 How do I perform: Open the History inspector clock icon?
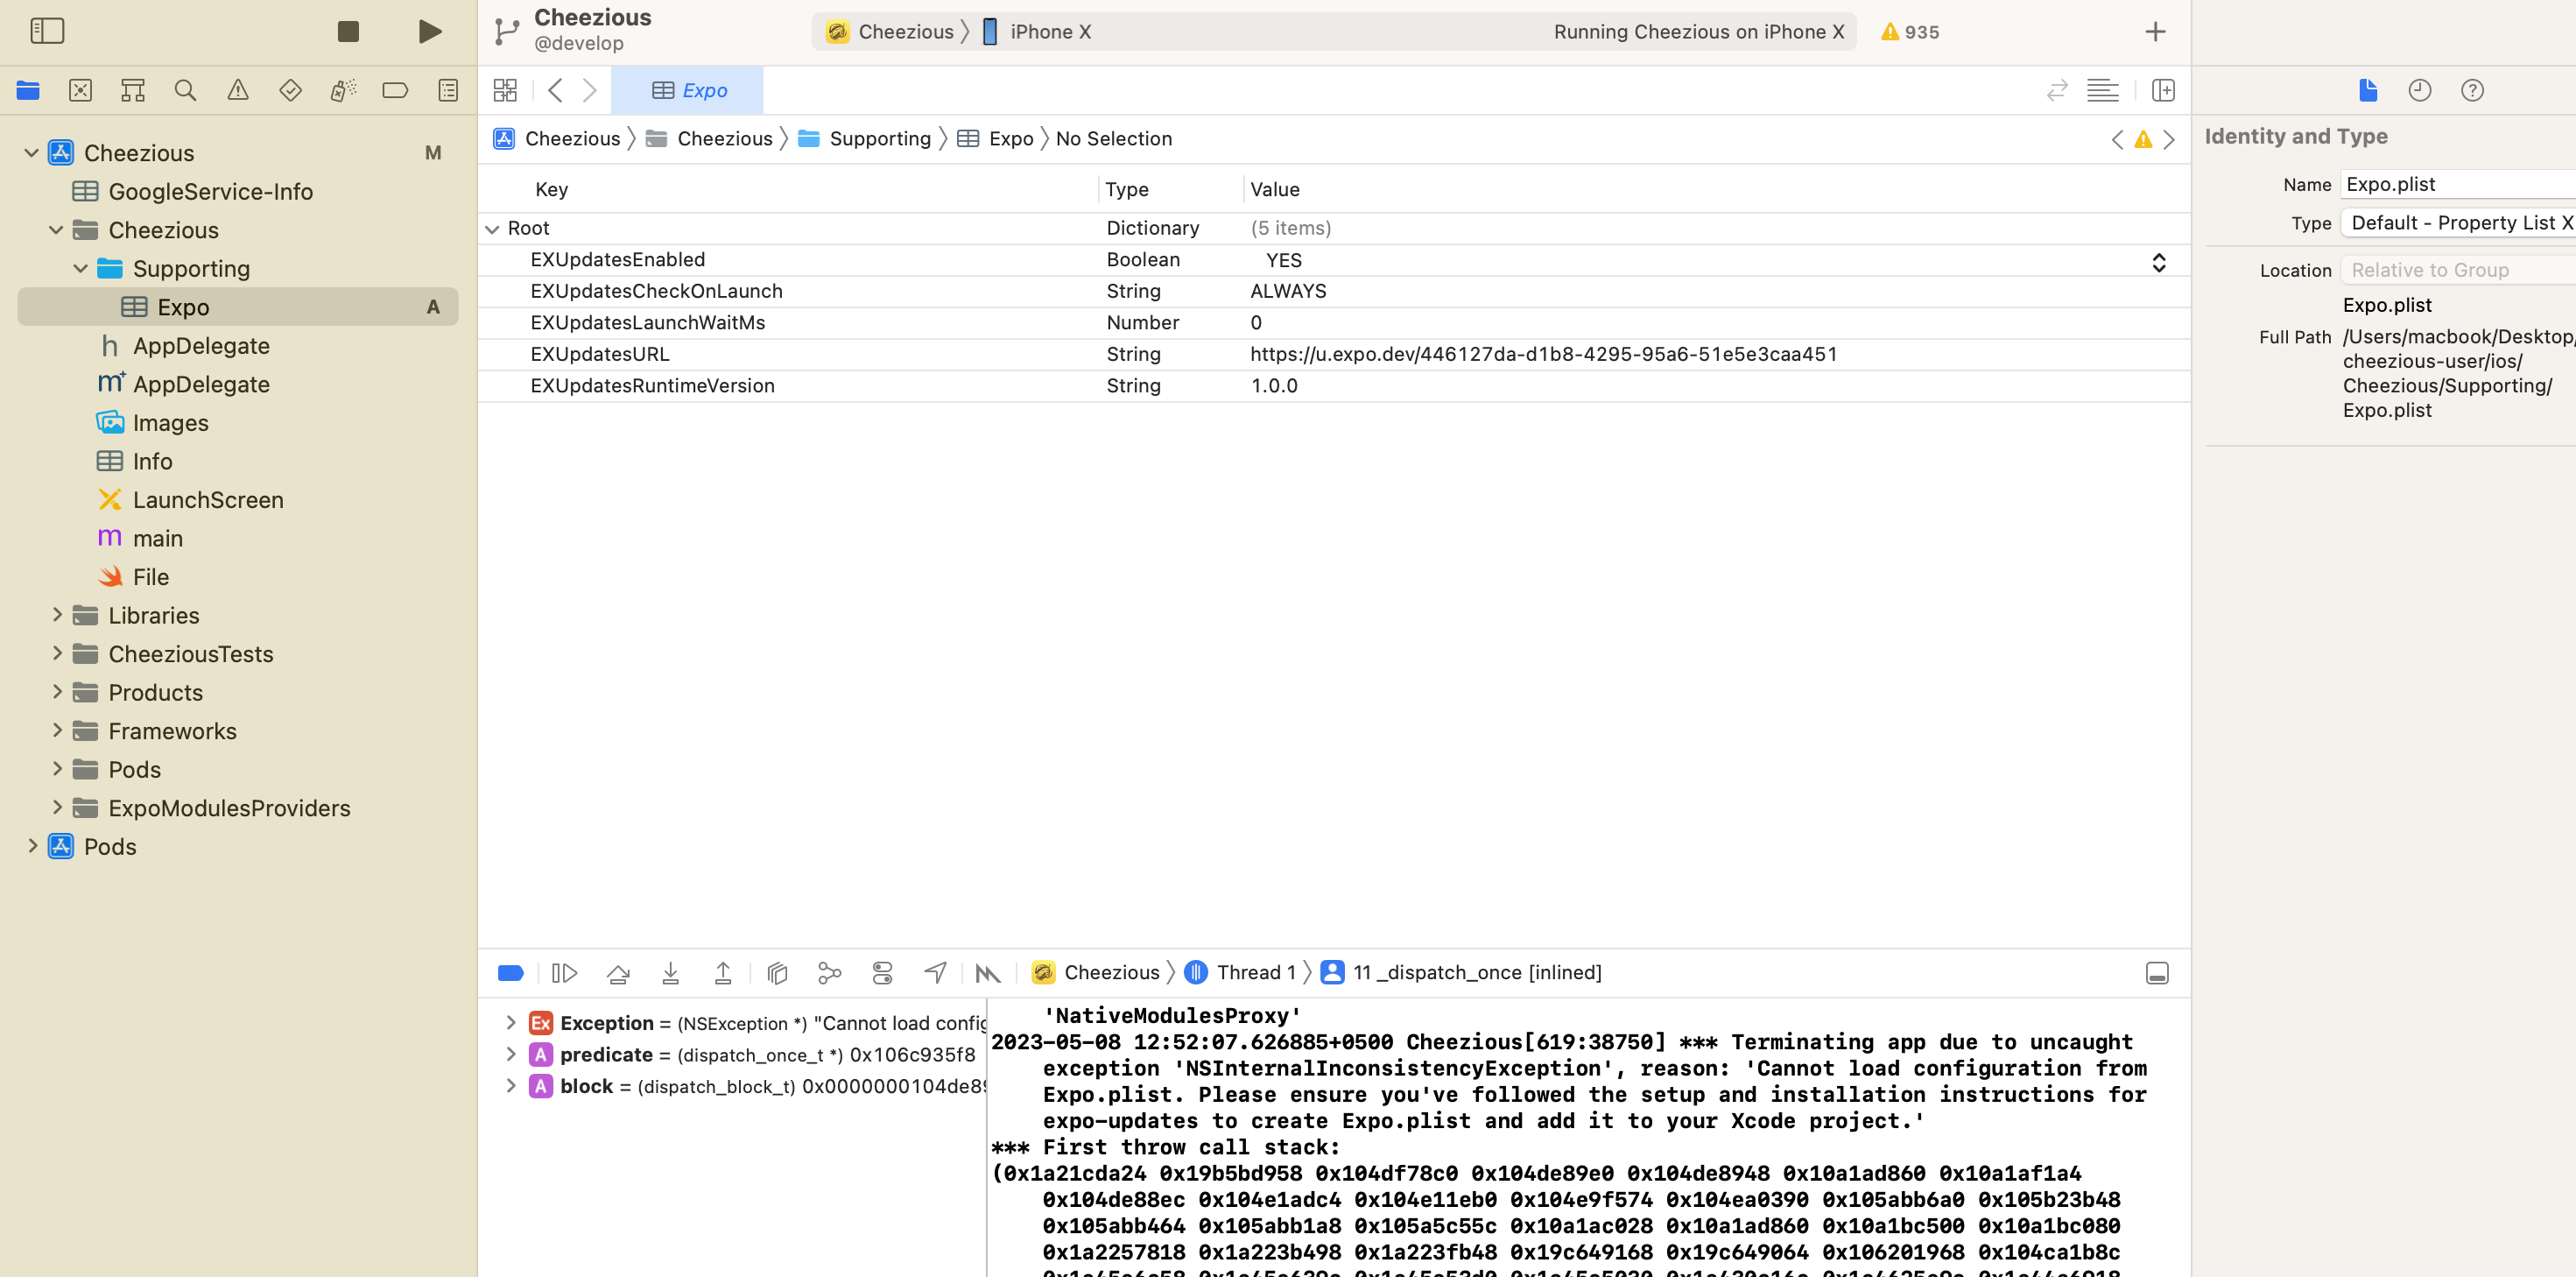click(x=2419, y=90)
